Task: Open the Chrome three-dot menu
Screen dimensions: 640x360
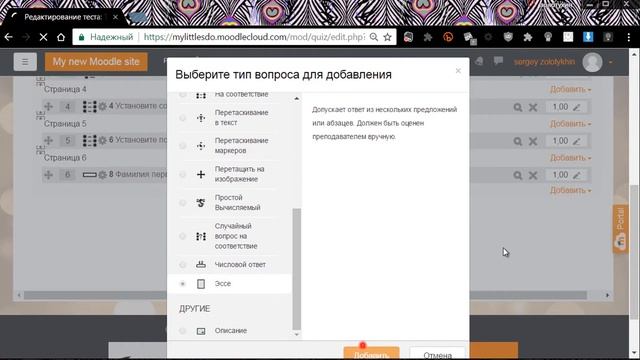Action: tap(629, 37)
